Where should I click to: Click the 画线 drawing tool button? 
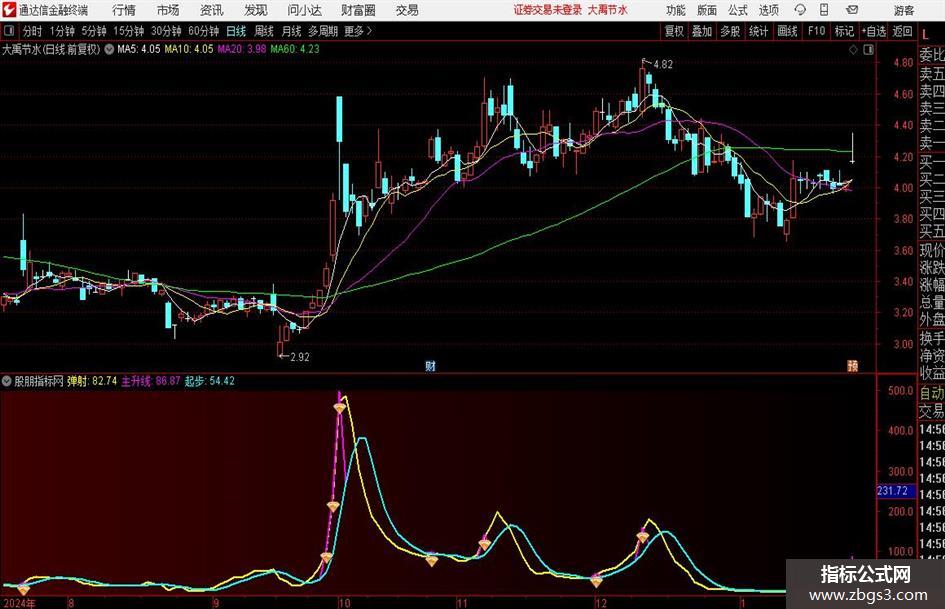(x=788, y=31)
